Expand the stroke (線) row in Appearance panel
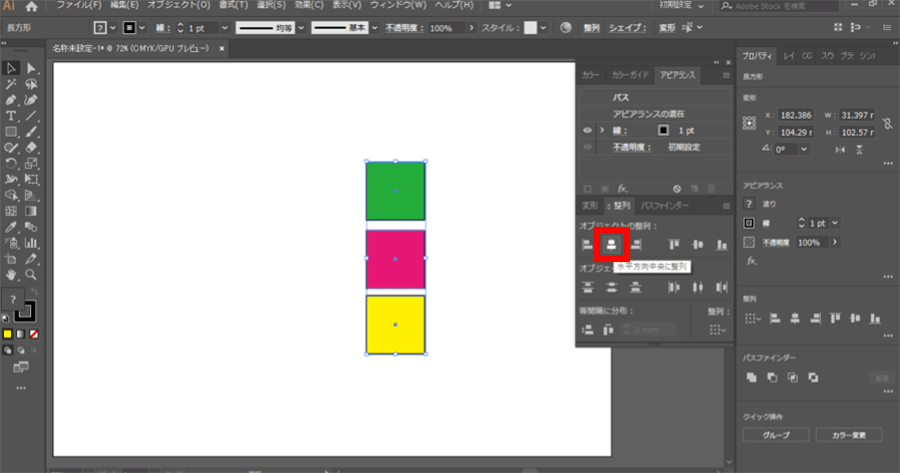 pyautogui.click(x=600, y=130)
